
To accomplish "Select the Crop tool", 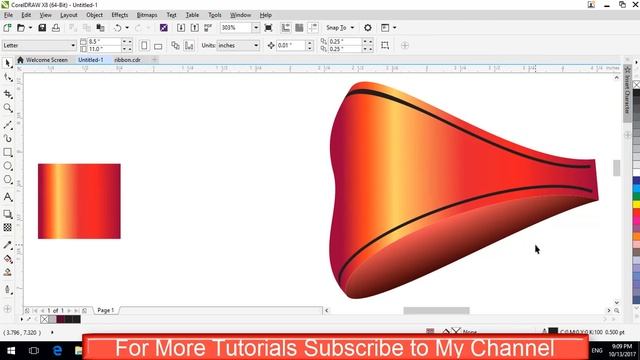I will coord(7,94).
